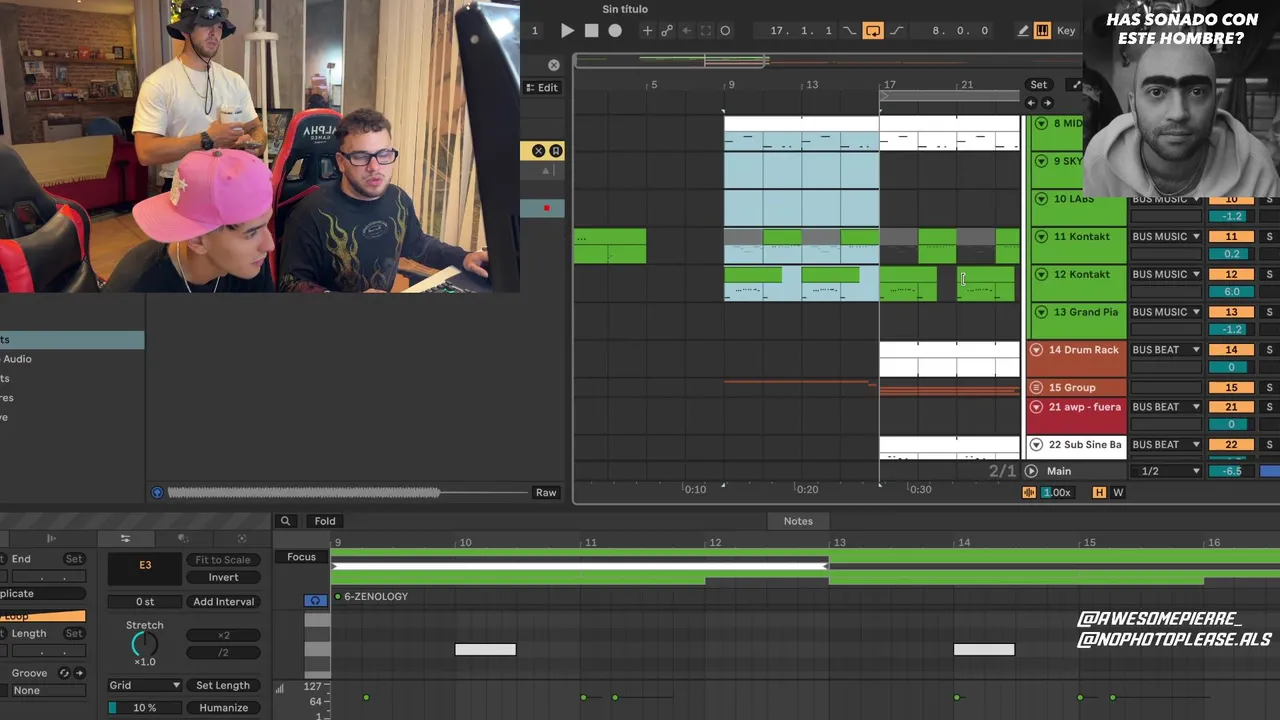Toggle the blue headphone preview icon

coord(315,600)
